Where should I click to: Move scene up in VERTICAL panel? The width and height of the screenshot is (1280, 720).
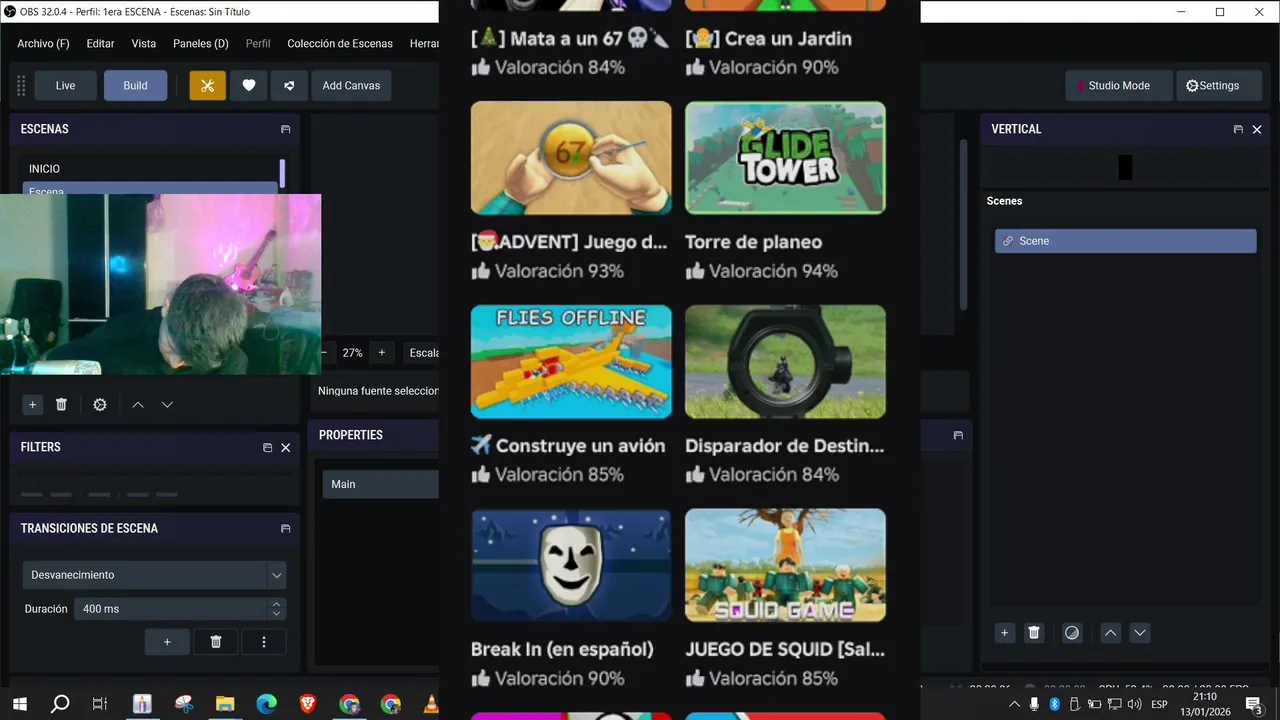click(x=1110, y=633)
